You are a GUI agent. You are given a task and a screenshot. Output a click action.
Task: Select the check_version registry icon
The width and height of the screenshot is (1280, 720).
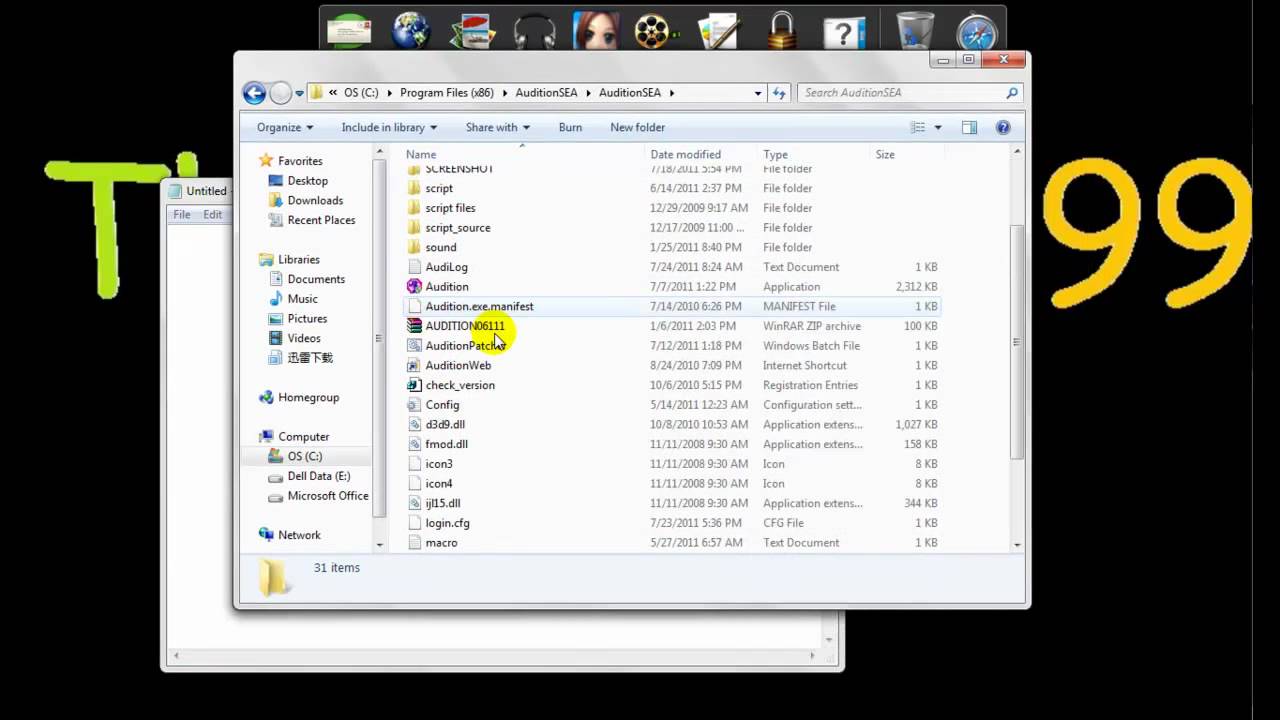pos(414,385)
